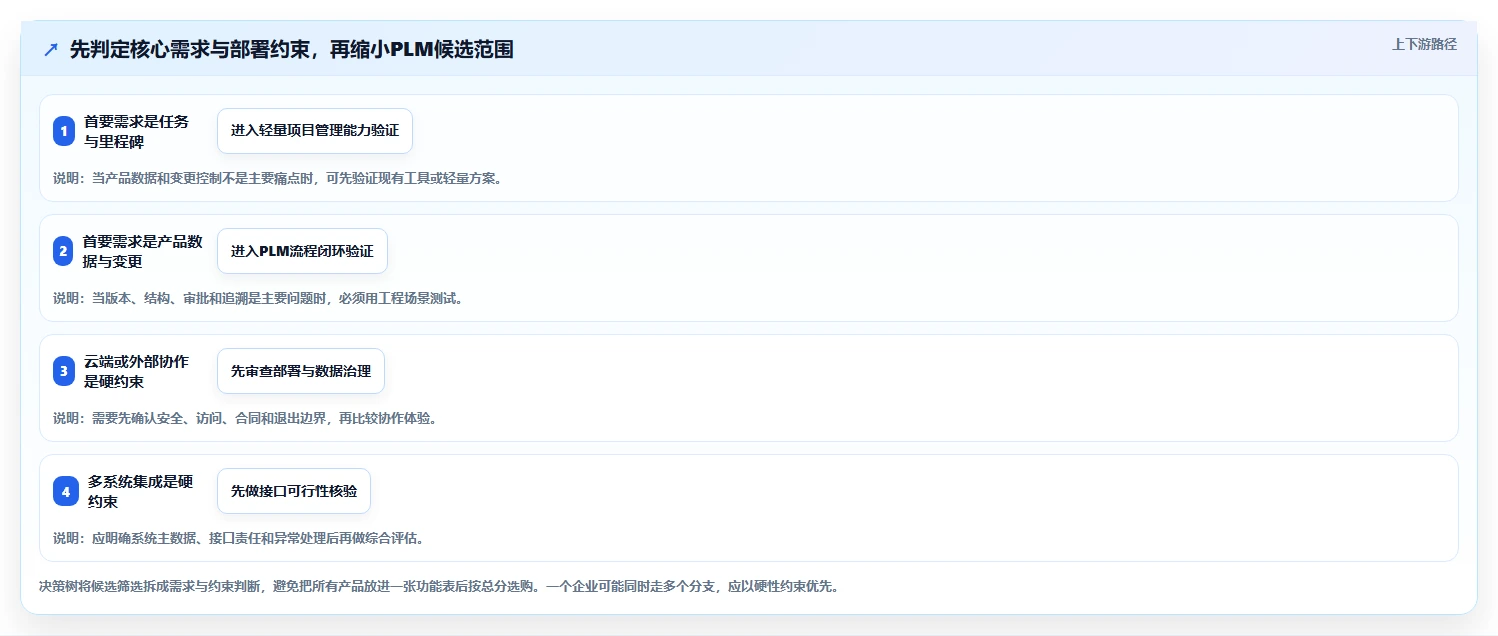The height and width of the screenshot is (636, 1498).
Task: Click the number 4 step badge
Action: pyautogui.click(x=66, y=491)
